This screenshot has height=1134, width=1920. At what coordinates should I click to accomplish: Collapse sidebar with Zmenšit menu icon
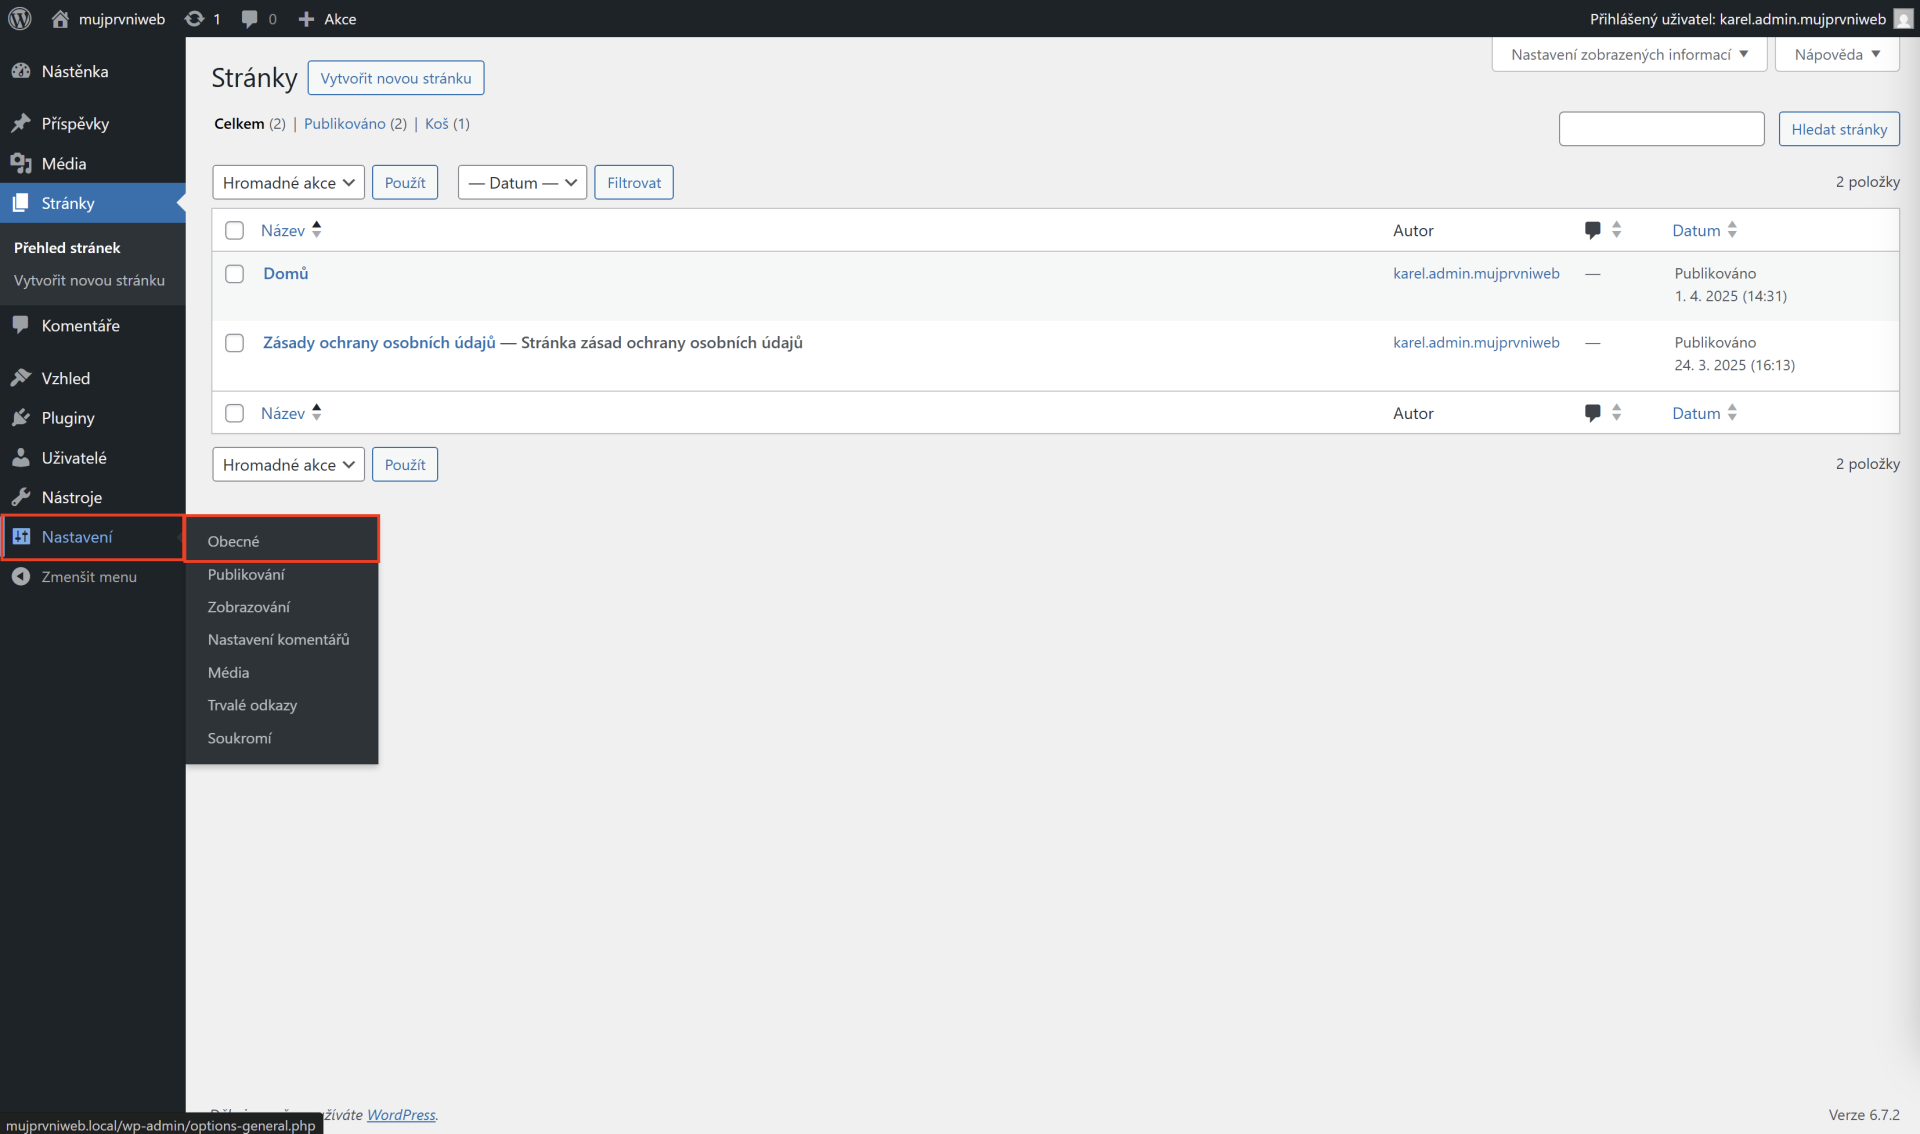coord(21,577)
